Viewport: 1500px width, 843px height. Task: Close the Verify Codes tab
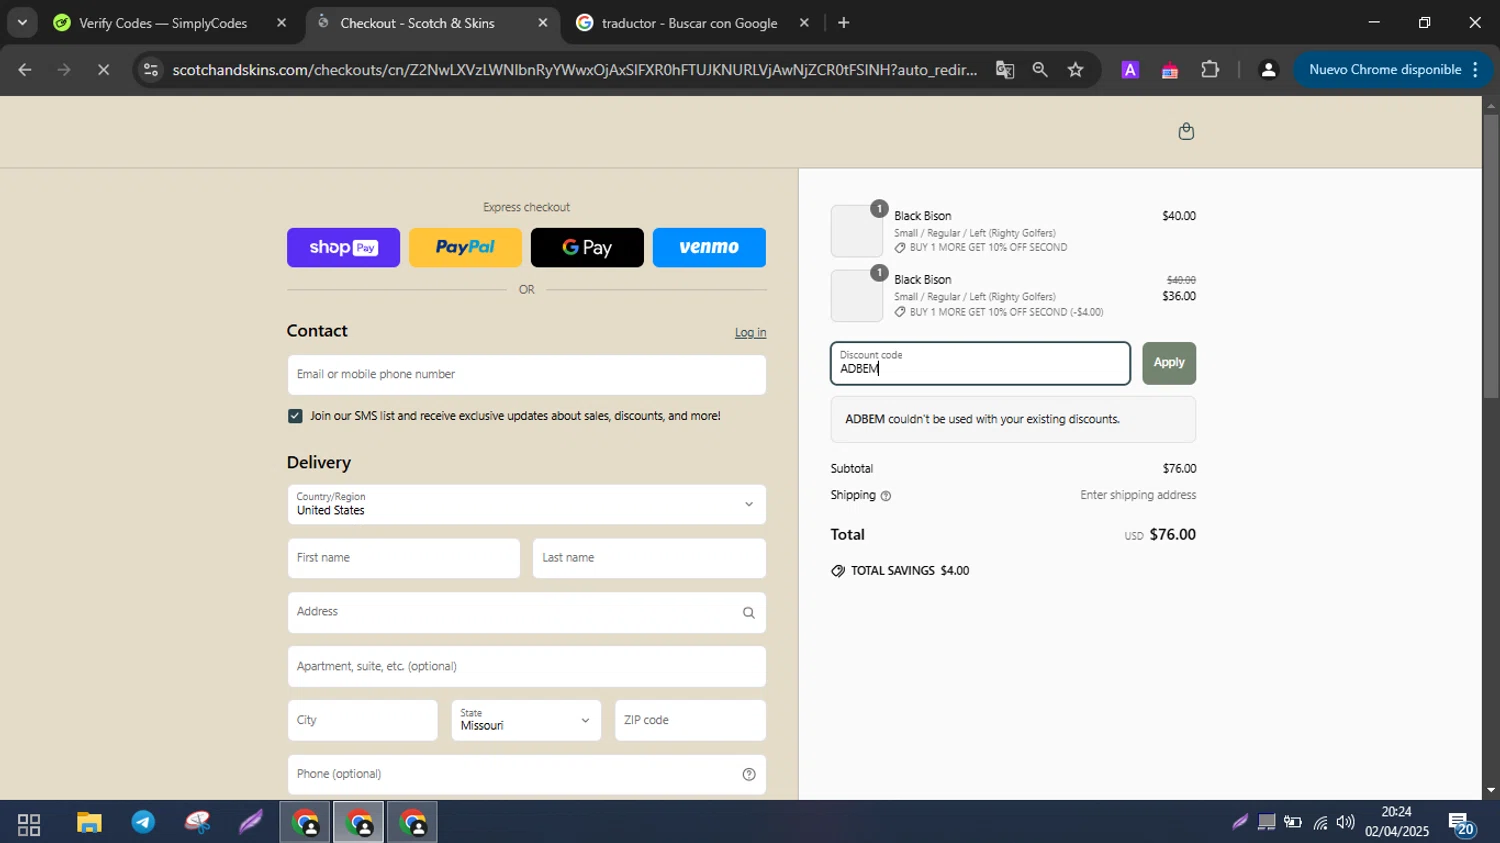click(281, 23)
